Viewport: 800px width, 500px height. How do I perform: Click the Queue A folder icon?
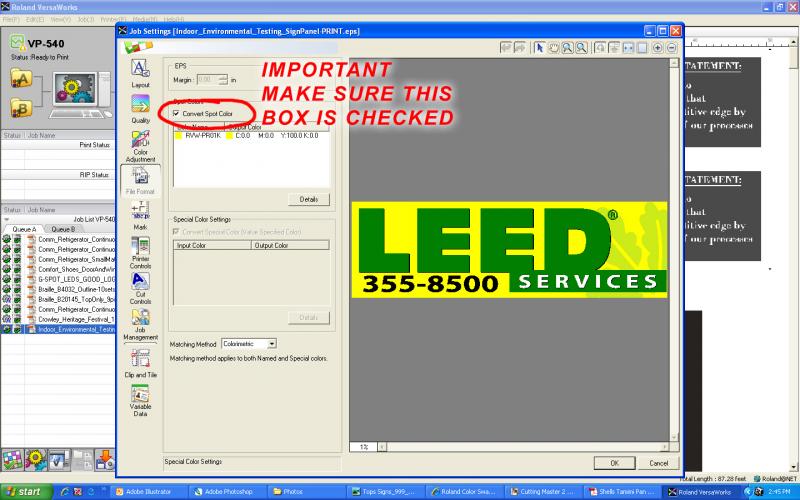click(x=21, y=79)
